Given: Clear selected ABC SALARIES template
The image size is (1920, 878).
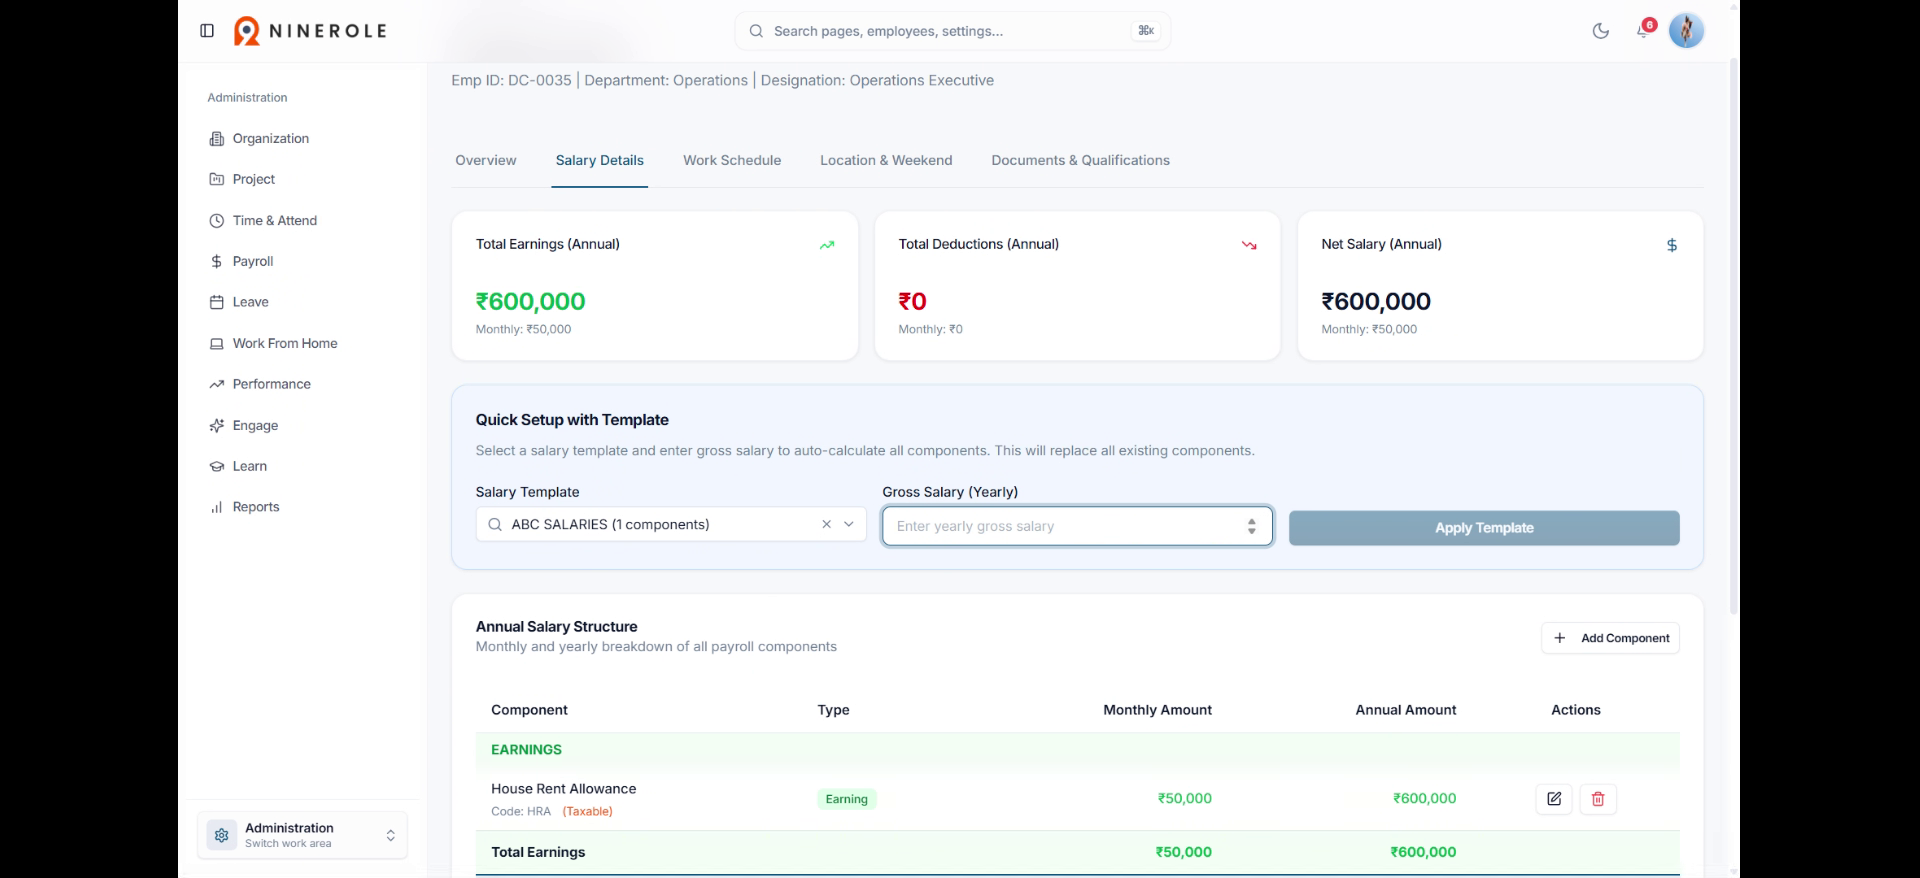Looking at the screenshot, I should pyautogui.click(x=826, y=524).
